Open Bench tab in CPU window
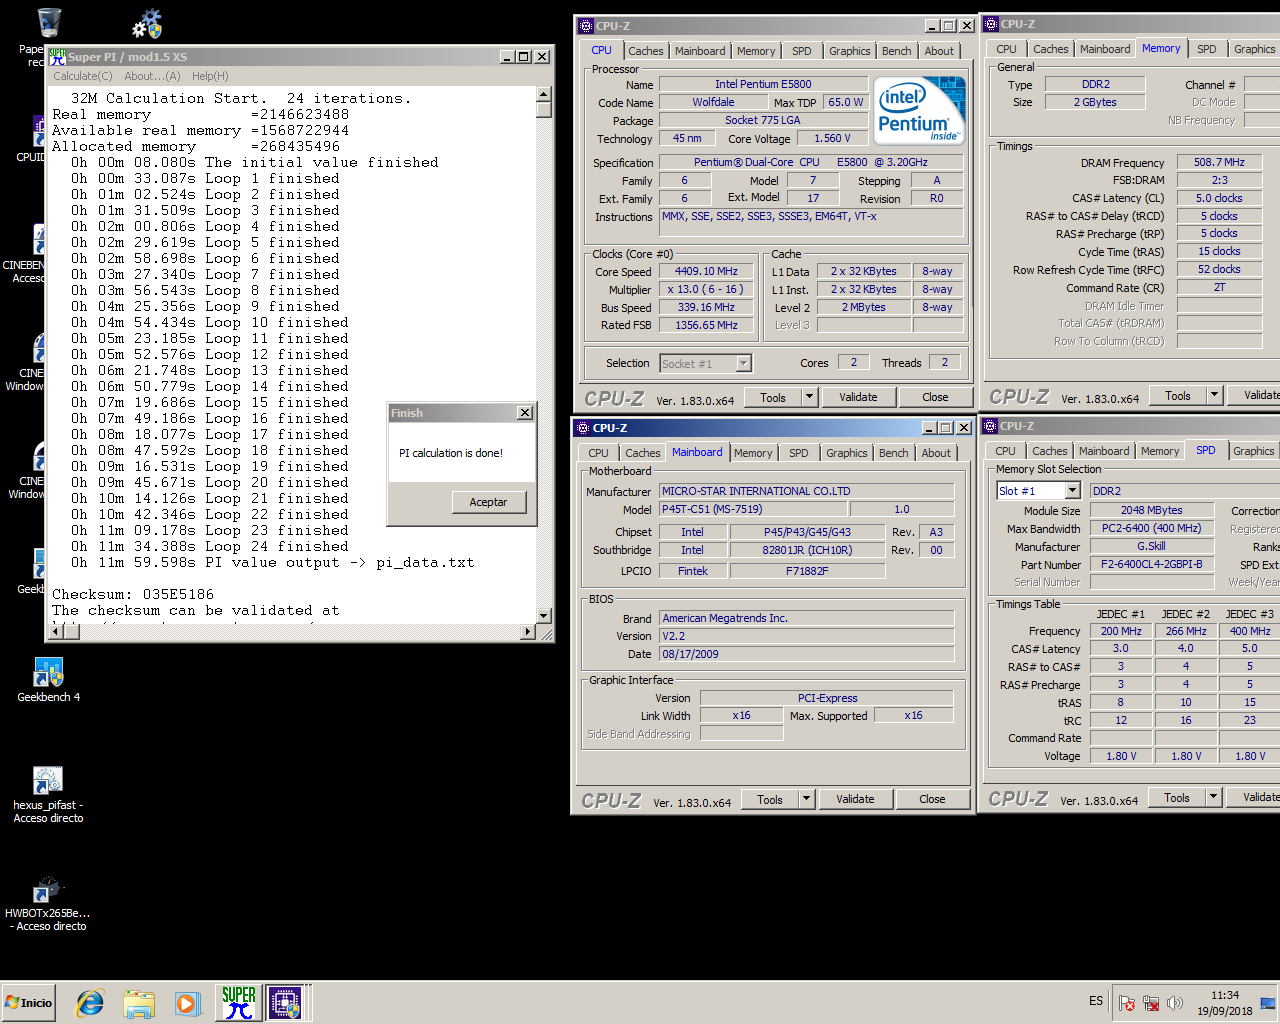 click(897, 51)
